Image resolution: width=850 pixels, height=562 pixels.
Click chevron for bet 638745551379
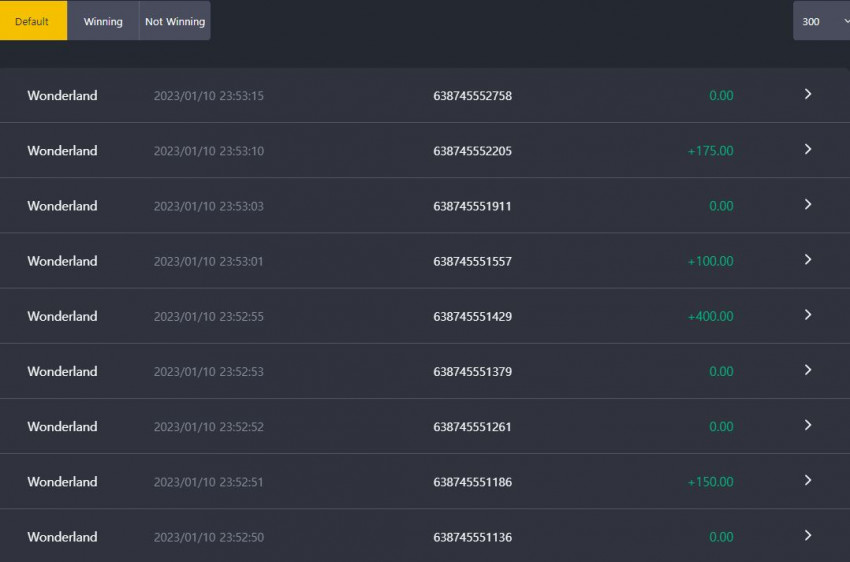[x=808, y=370]
